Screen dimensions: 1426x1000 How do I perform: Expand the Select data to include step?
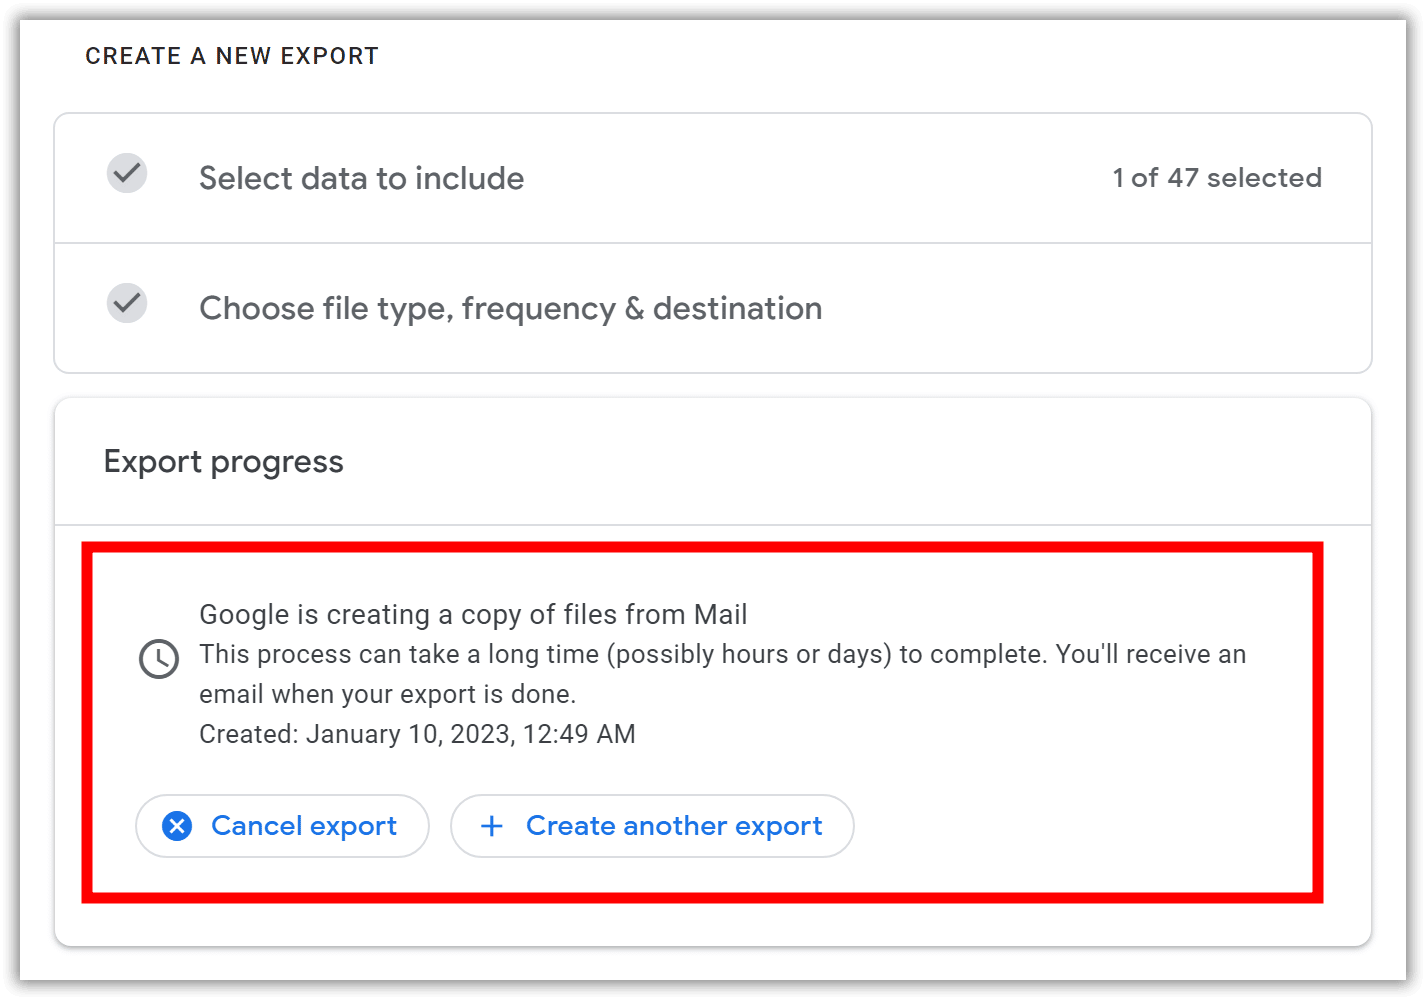[713, 178]
